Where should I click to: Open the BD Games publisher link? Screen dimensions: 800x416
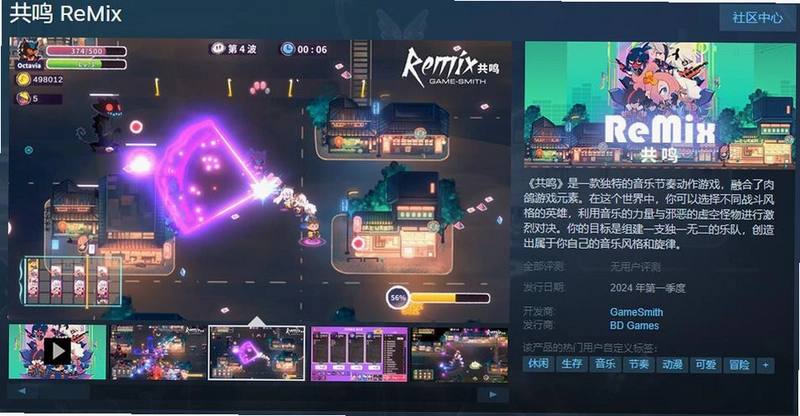634,326
